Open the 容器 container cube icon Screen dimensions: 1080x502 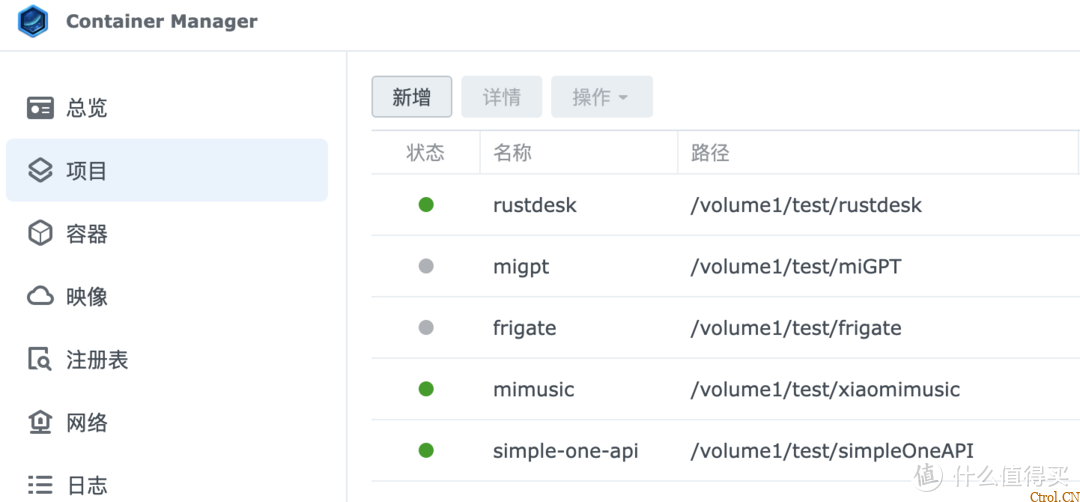(40, 234)
